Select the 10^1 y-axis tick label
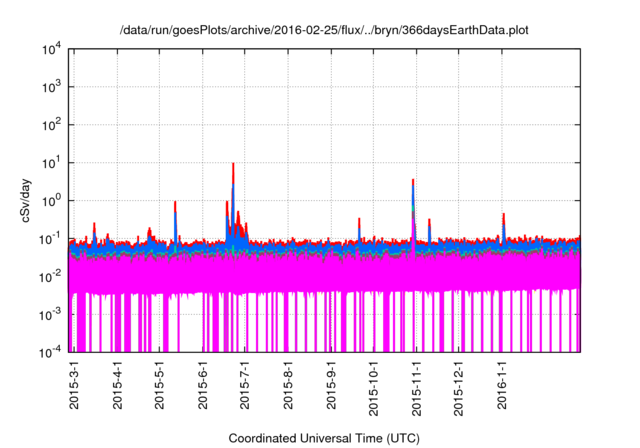 pos(52,163)
